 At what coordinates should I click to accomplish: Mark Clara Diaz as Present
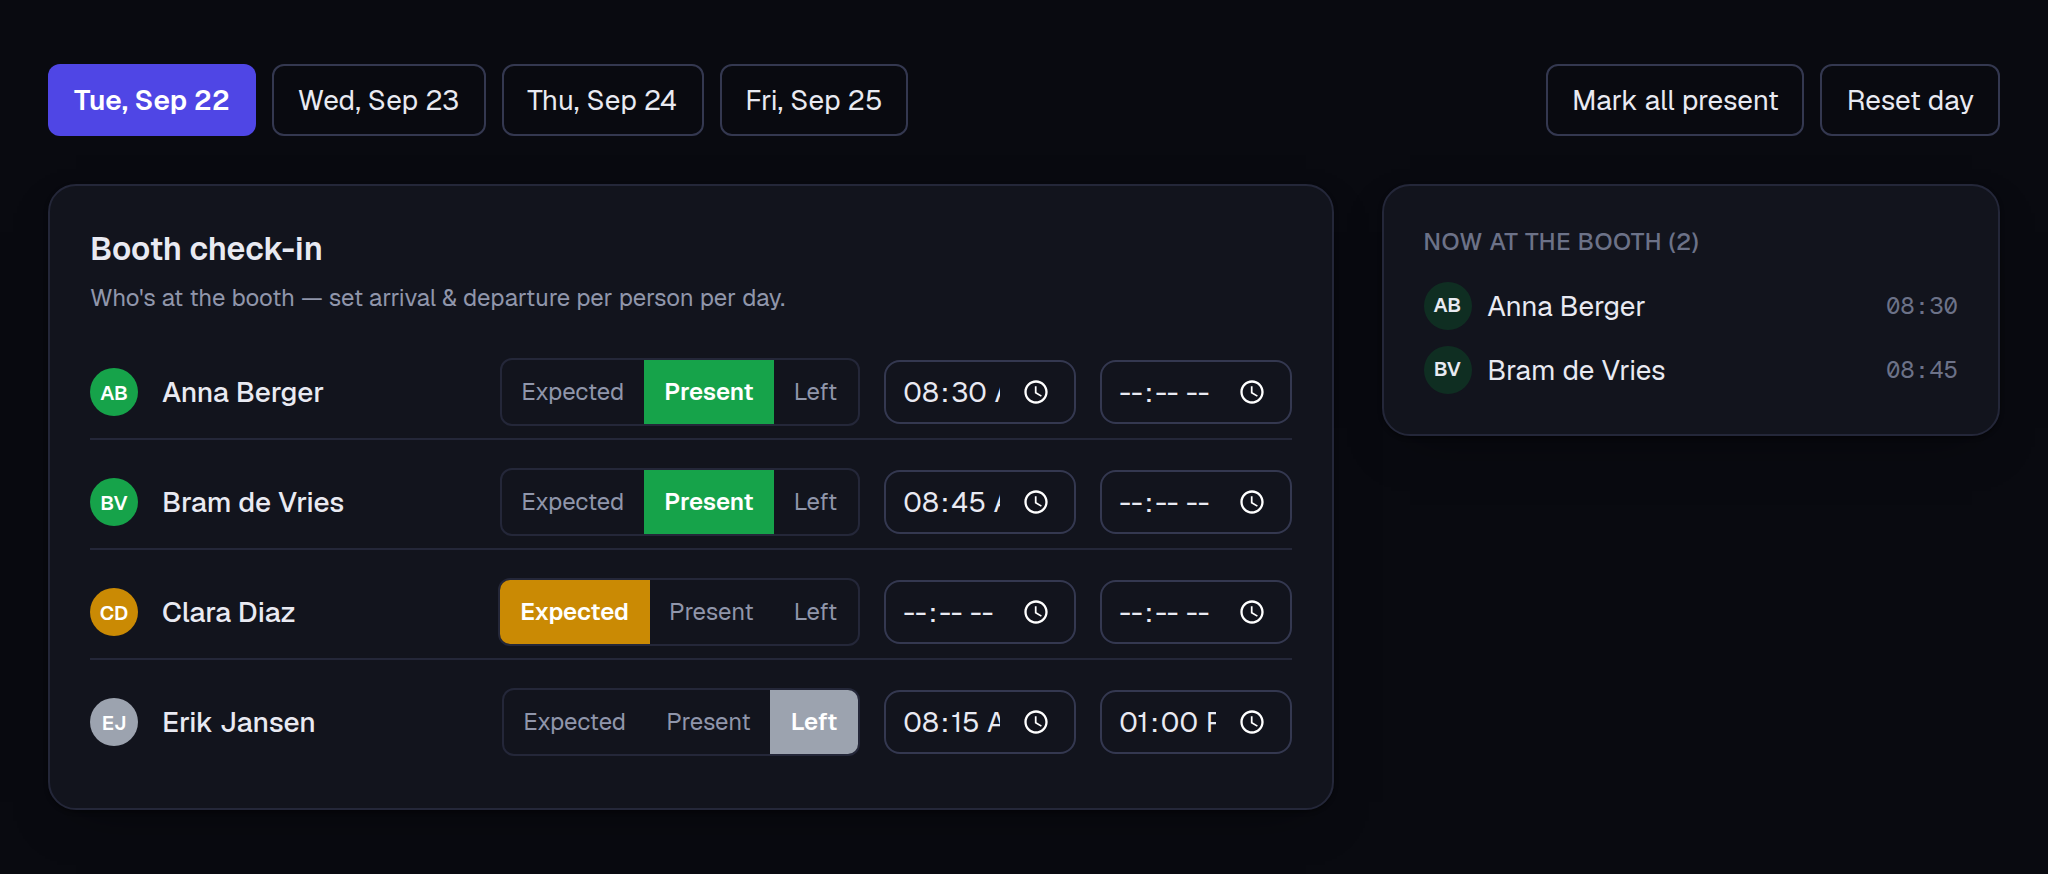click(x=711, y=612)
